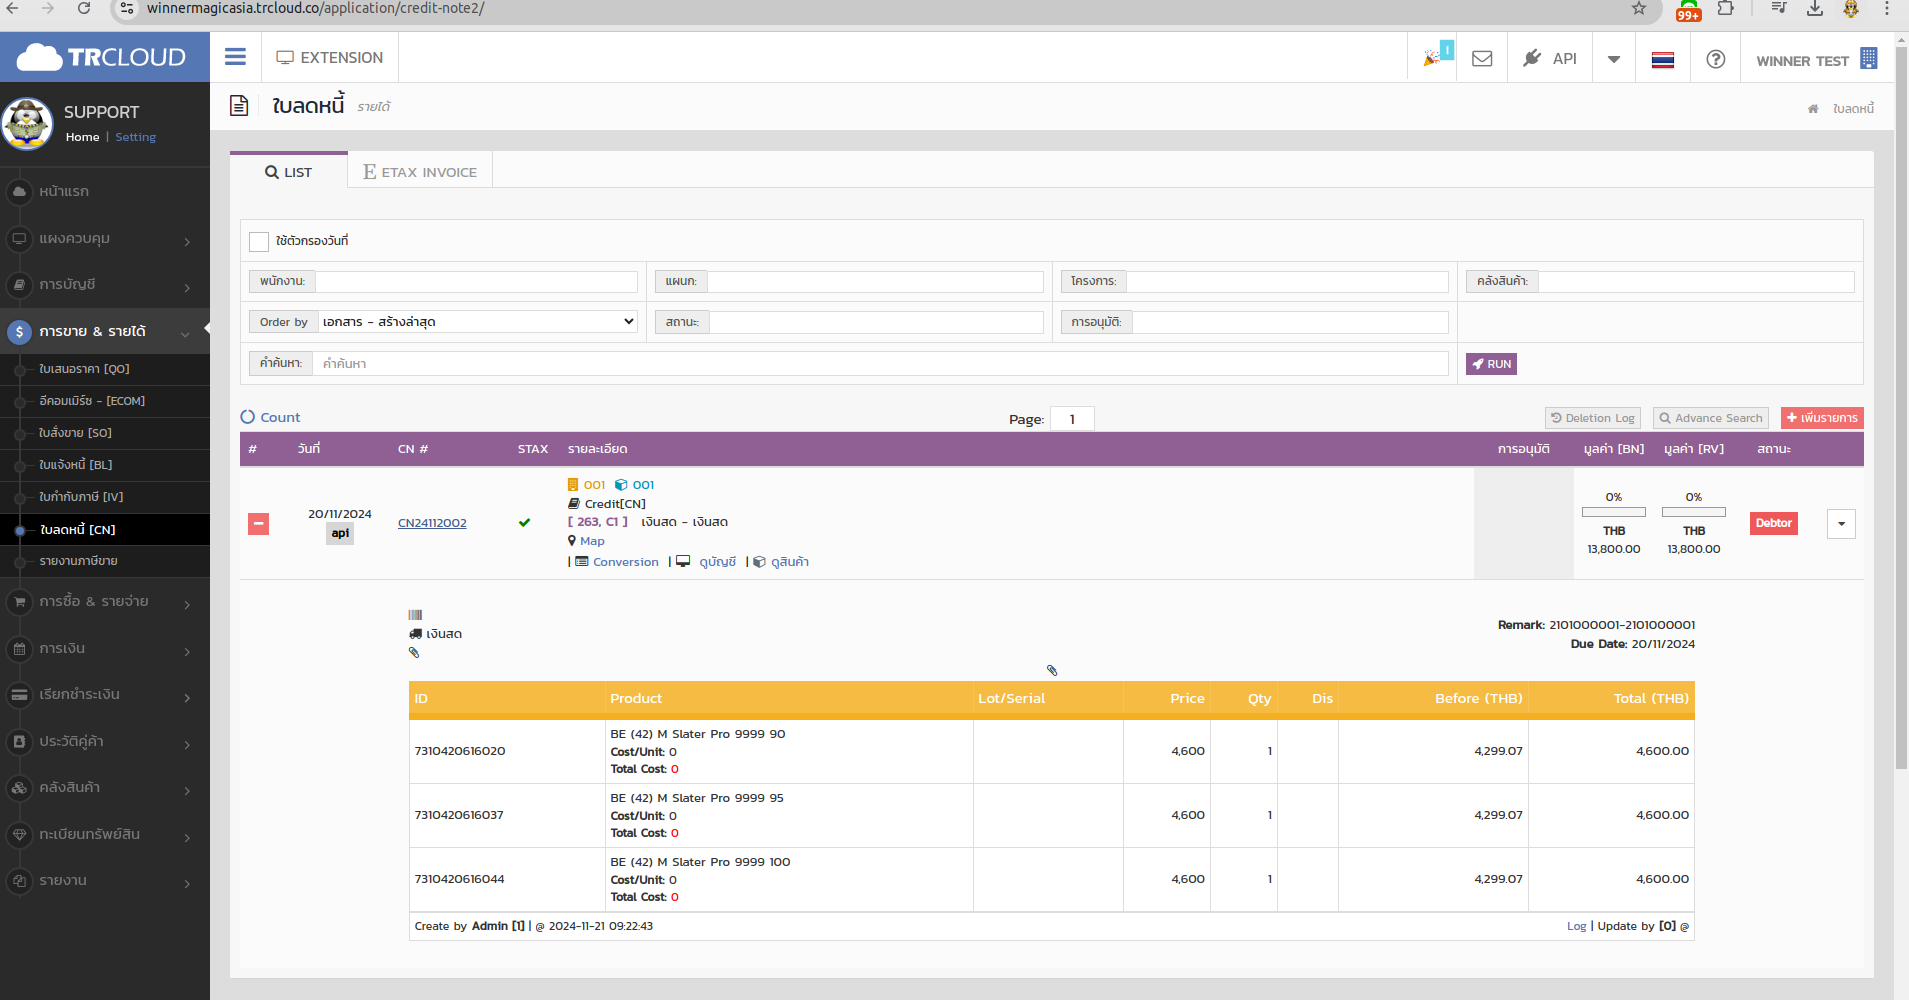Click the company building icon

[x=1868, y=58]
